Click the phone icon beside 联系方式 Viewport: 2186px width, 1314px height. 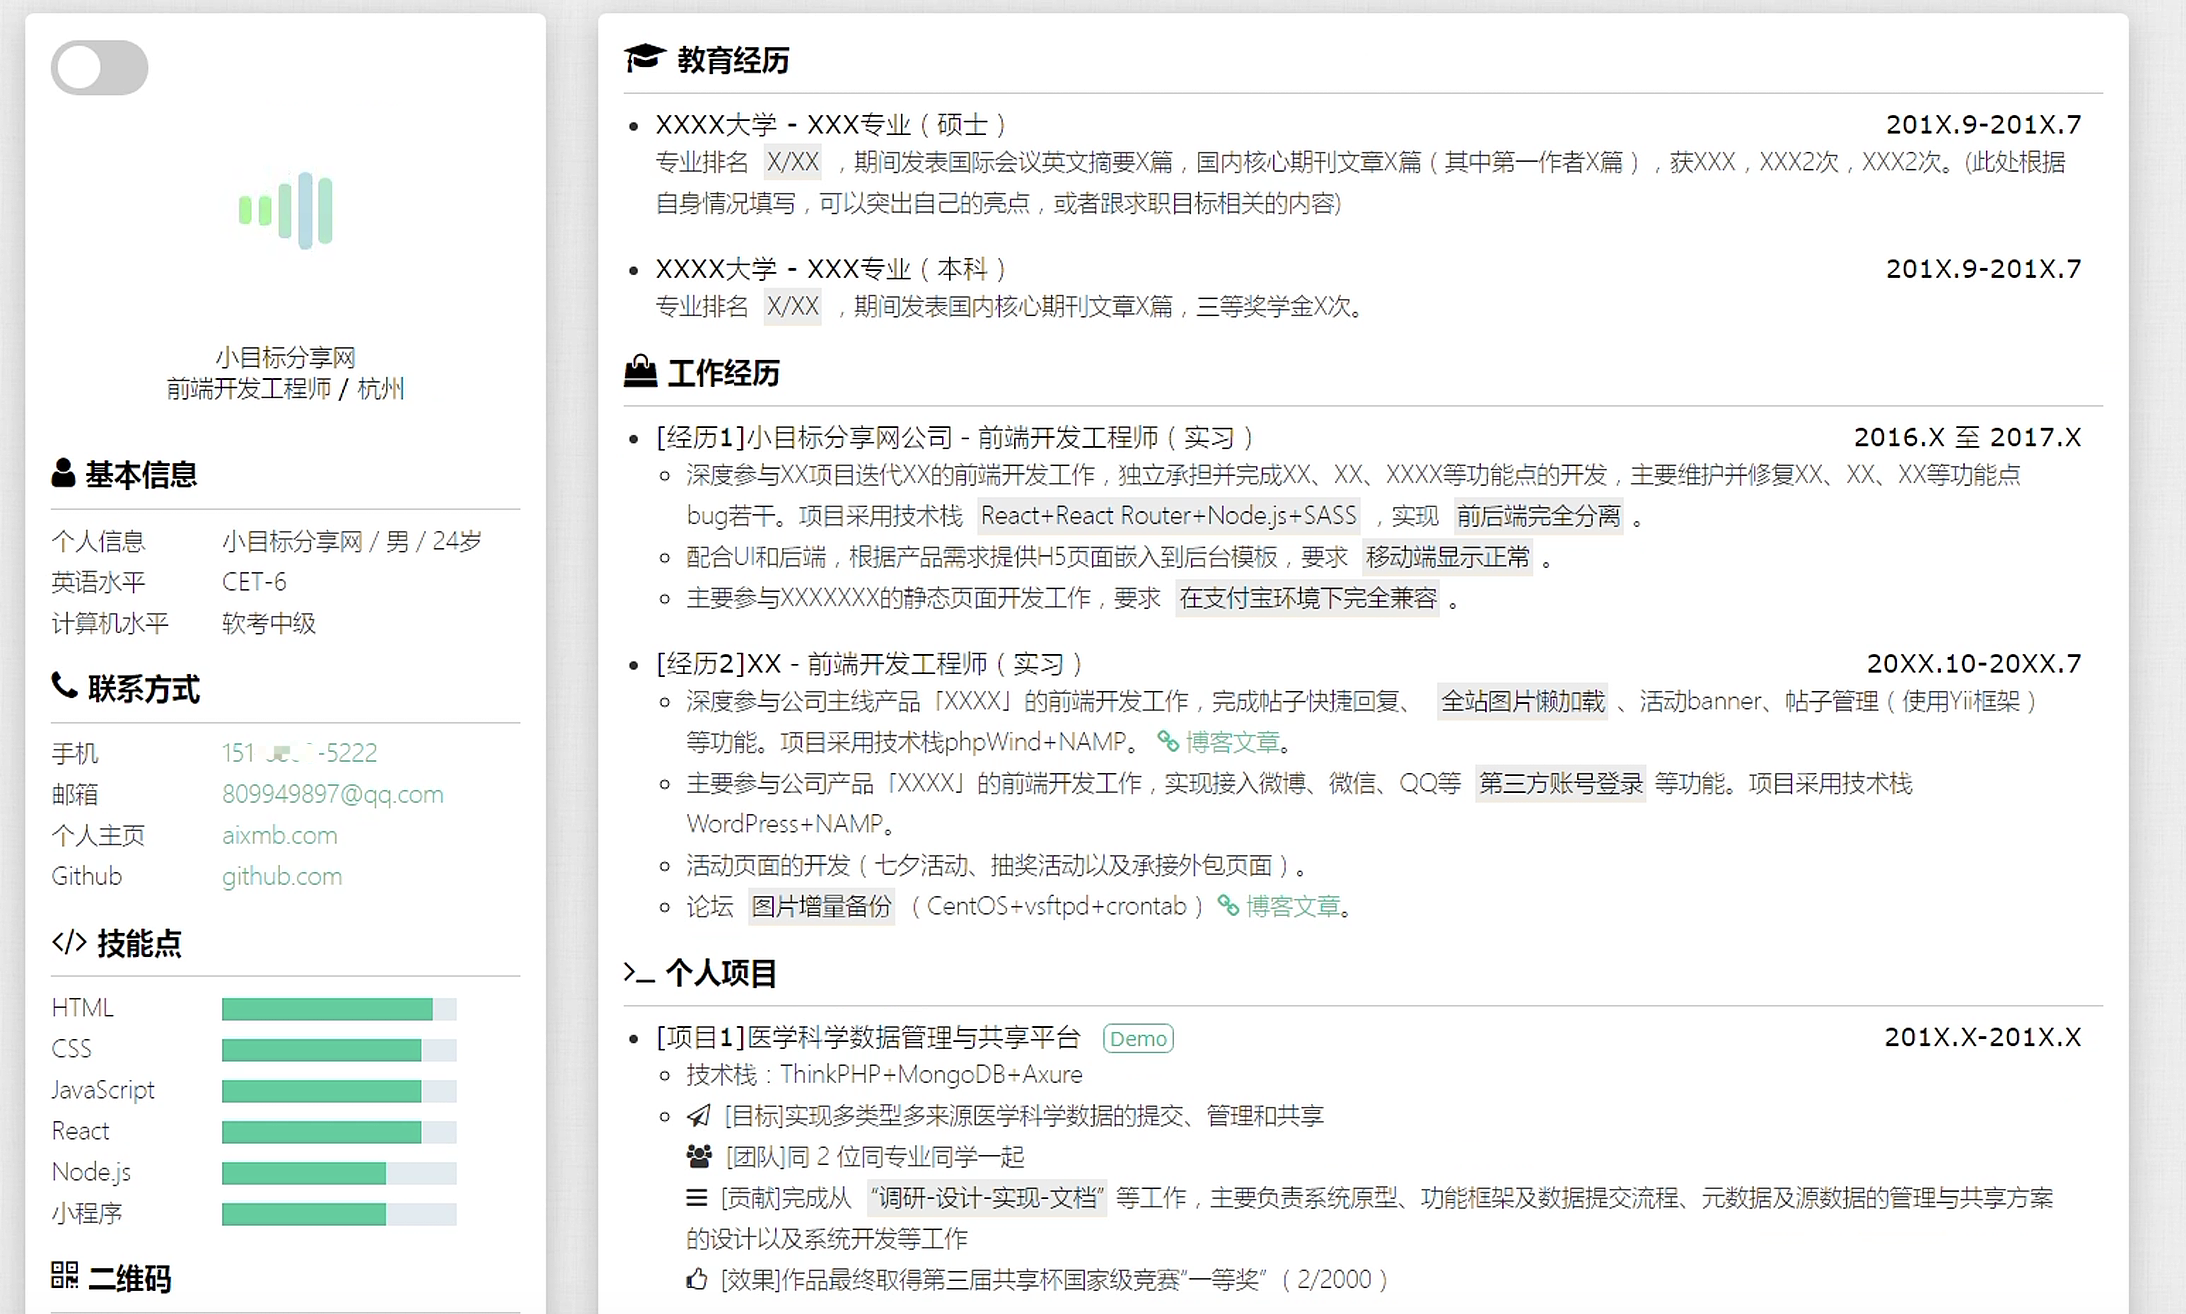tap(64, 686)
